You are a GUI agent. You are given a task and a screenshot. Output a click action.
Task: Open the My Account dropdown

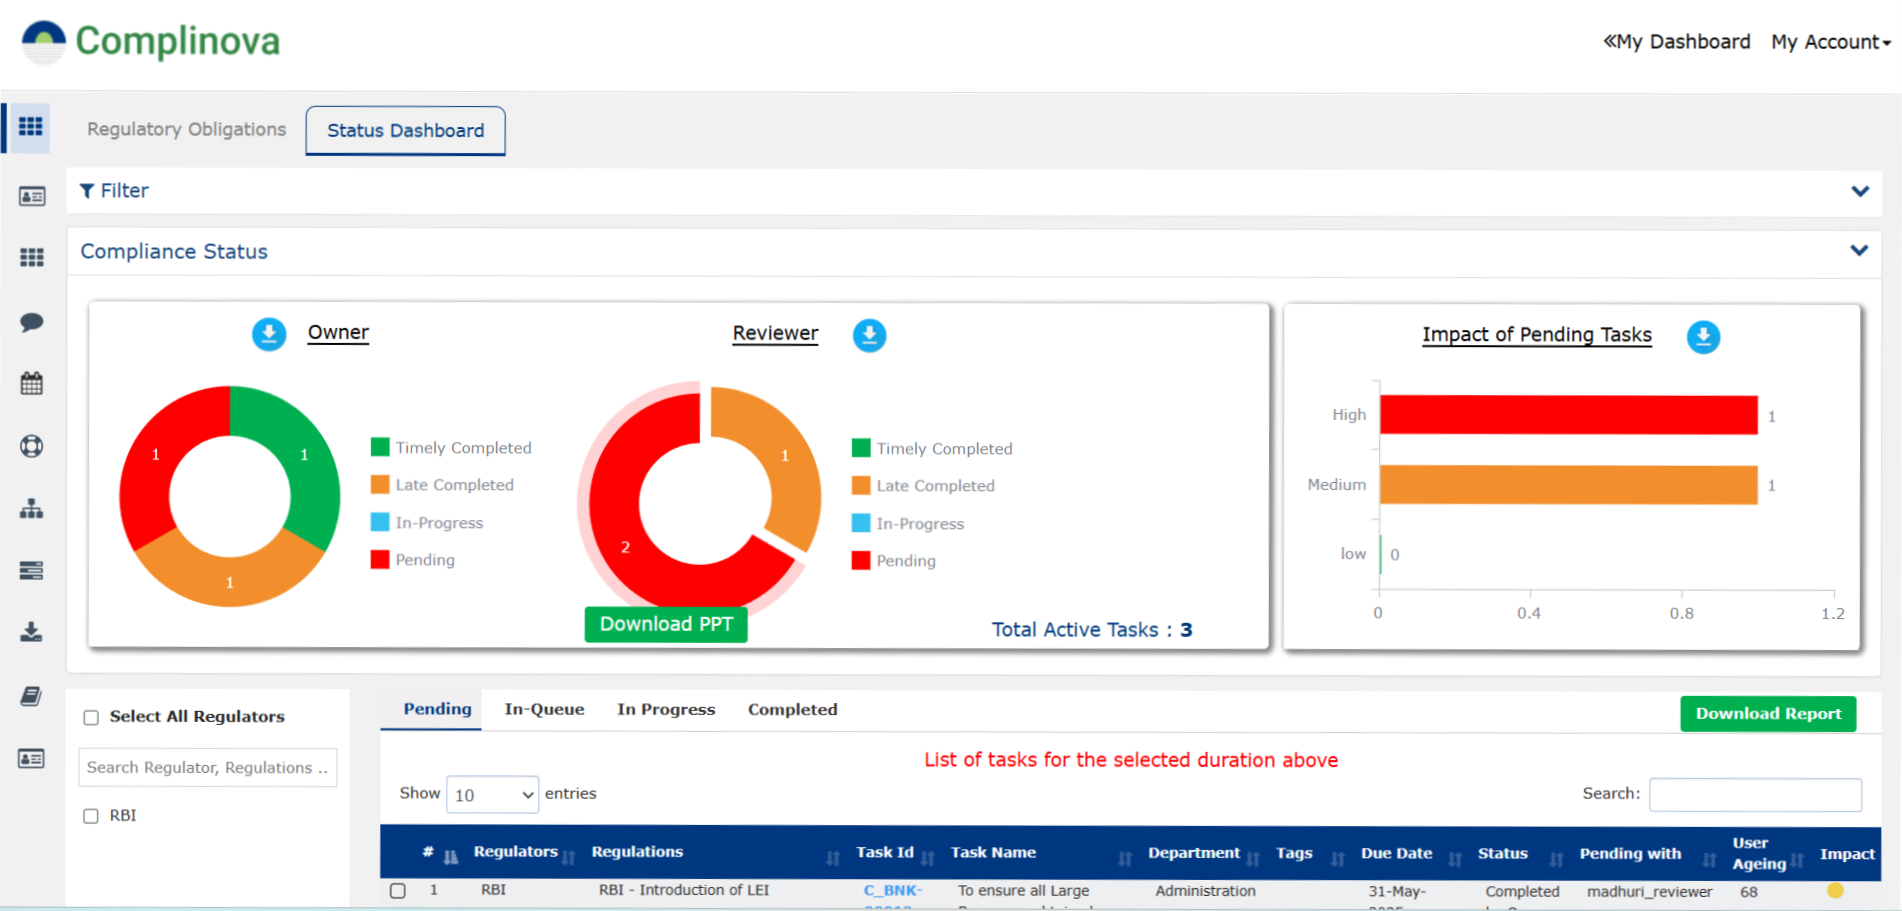[x=1831, y=42]
